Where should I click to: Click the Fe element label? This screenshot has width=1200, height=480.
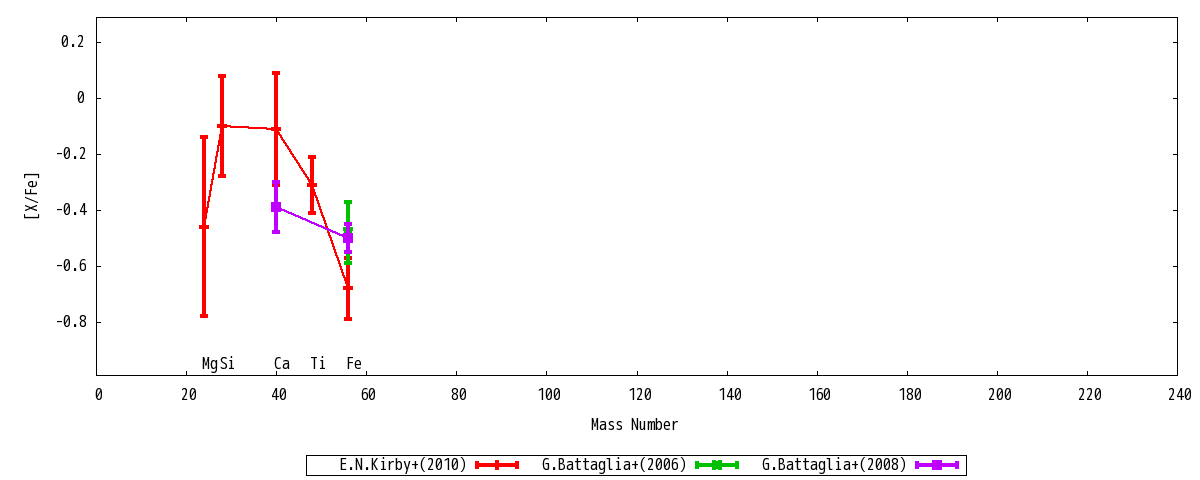pos(354,364)
